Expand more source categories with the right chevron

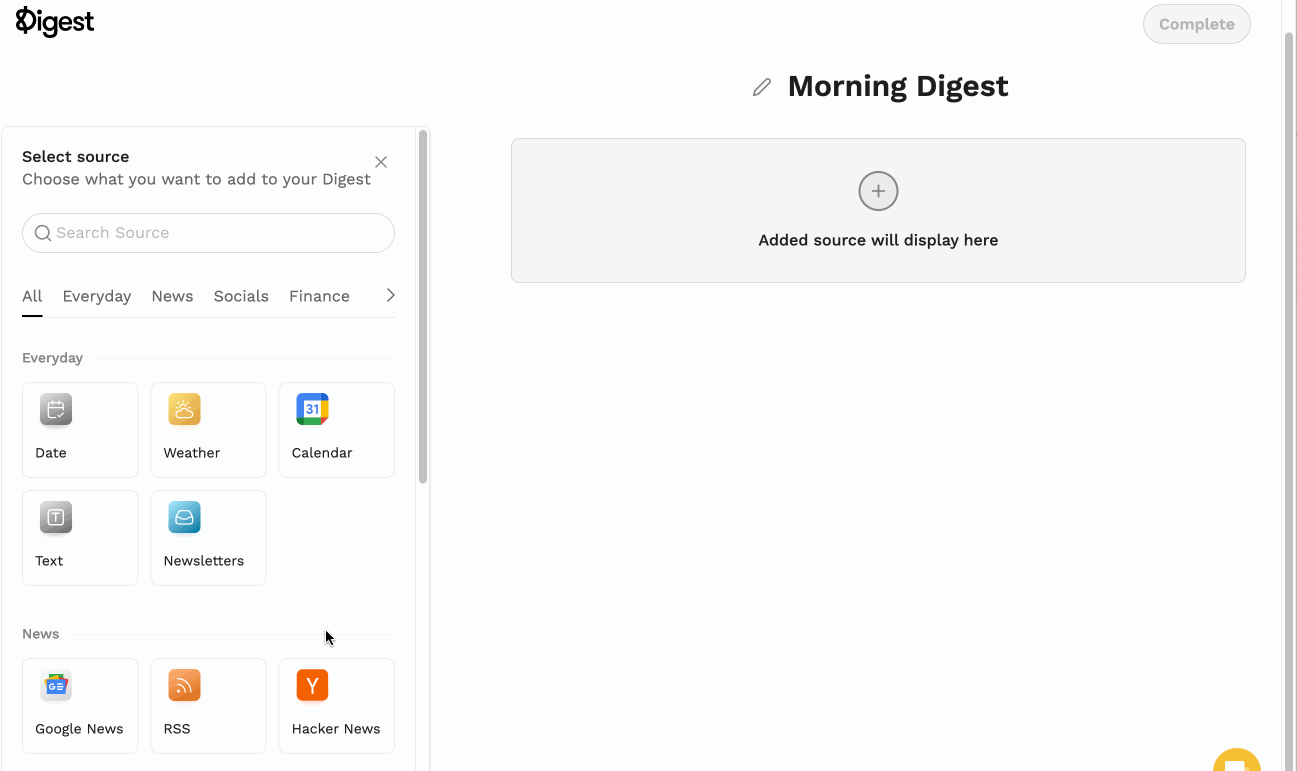tap(389, 295)
